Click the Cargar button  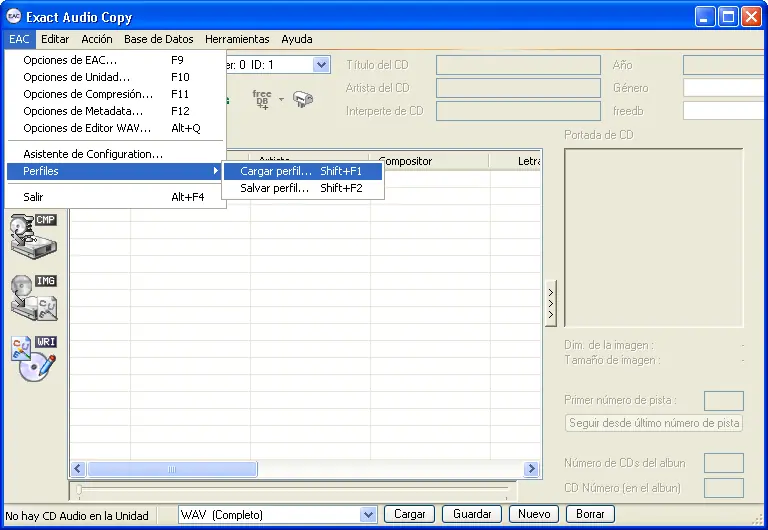point(409,514)
